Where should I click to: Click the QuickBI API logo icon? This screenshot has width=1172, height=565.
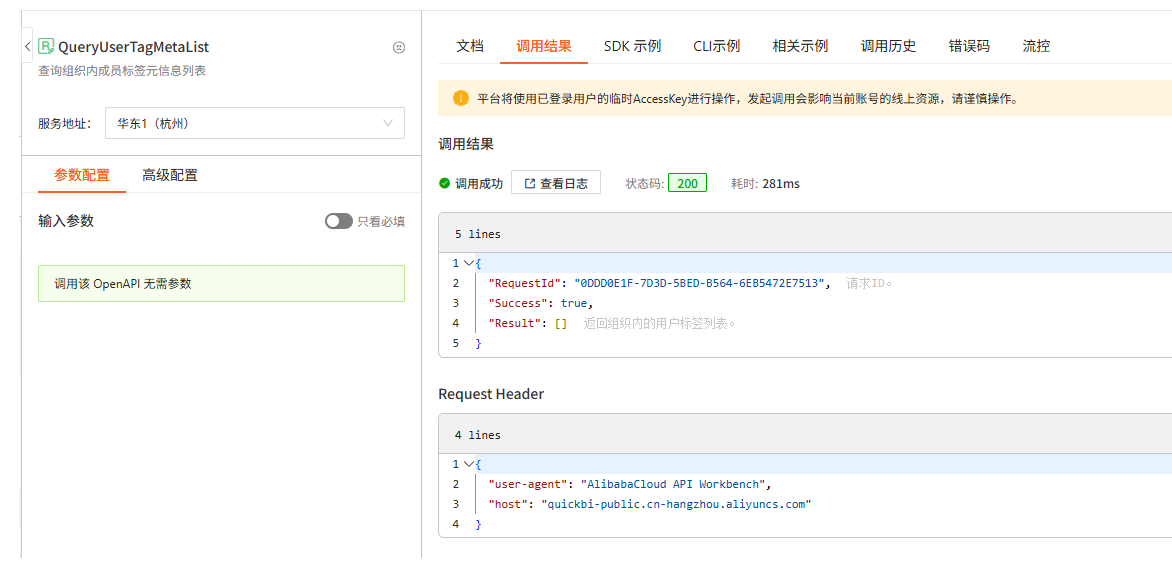46,46
